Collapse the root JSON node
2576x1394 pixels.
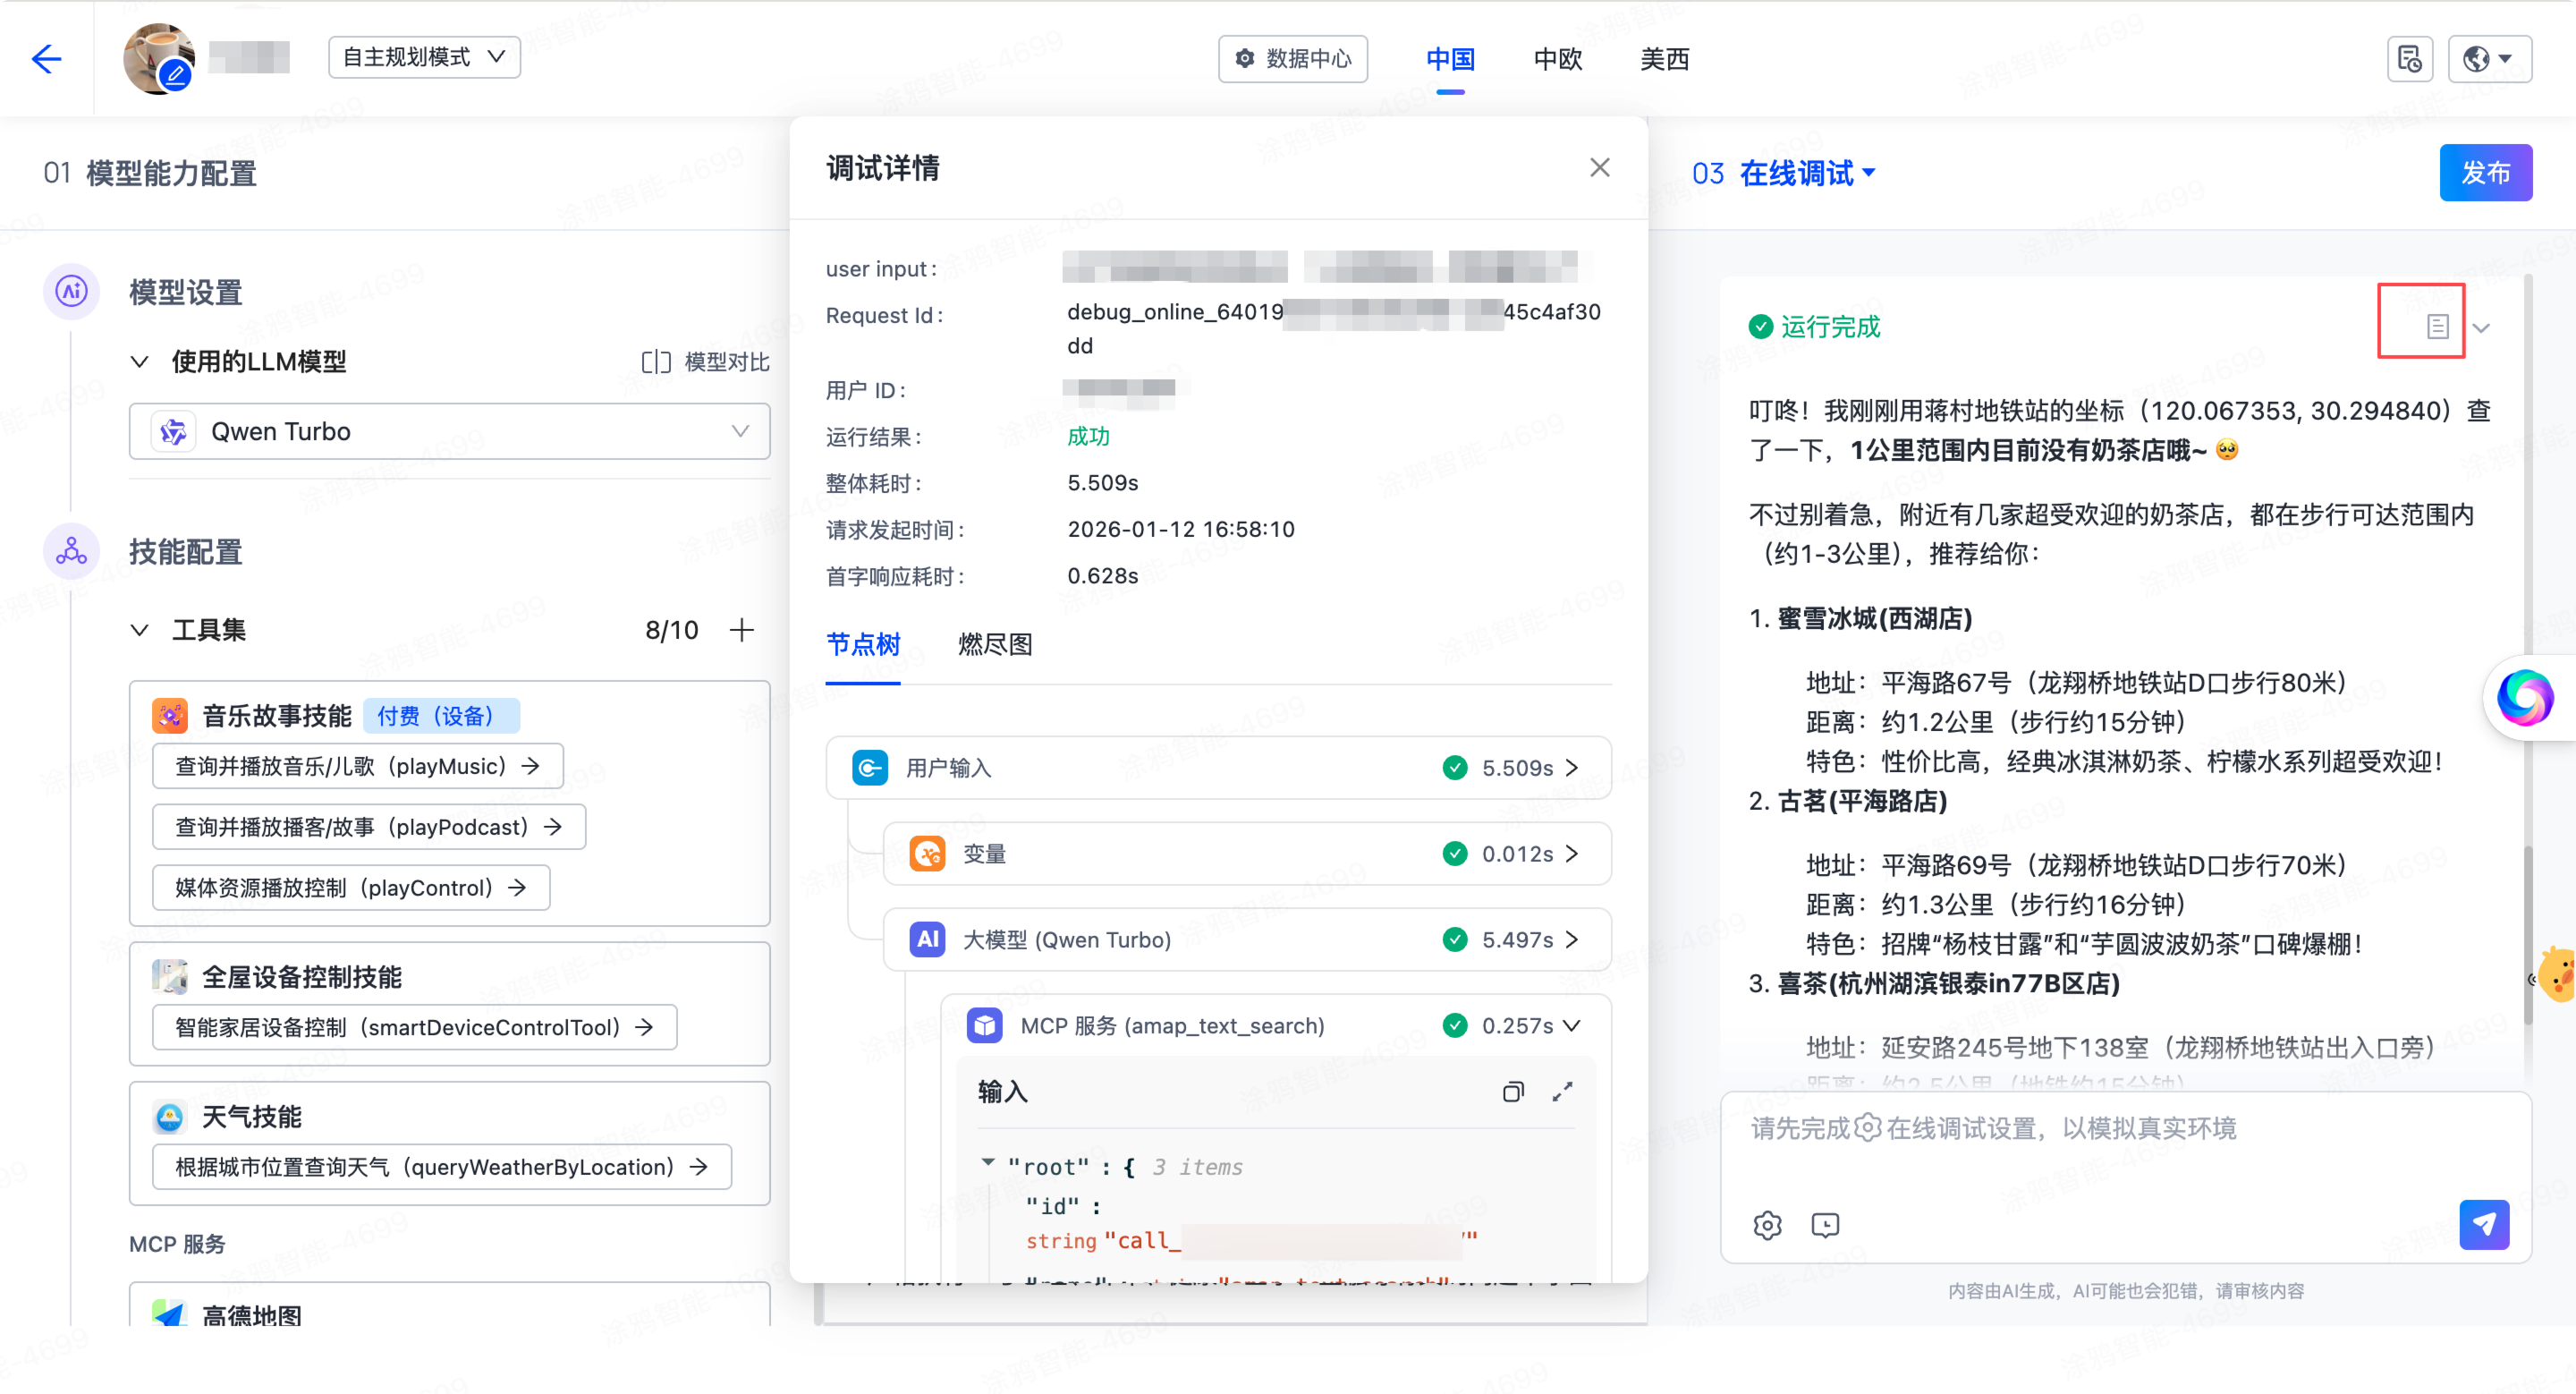click(x=988, y=1164)
